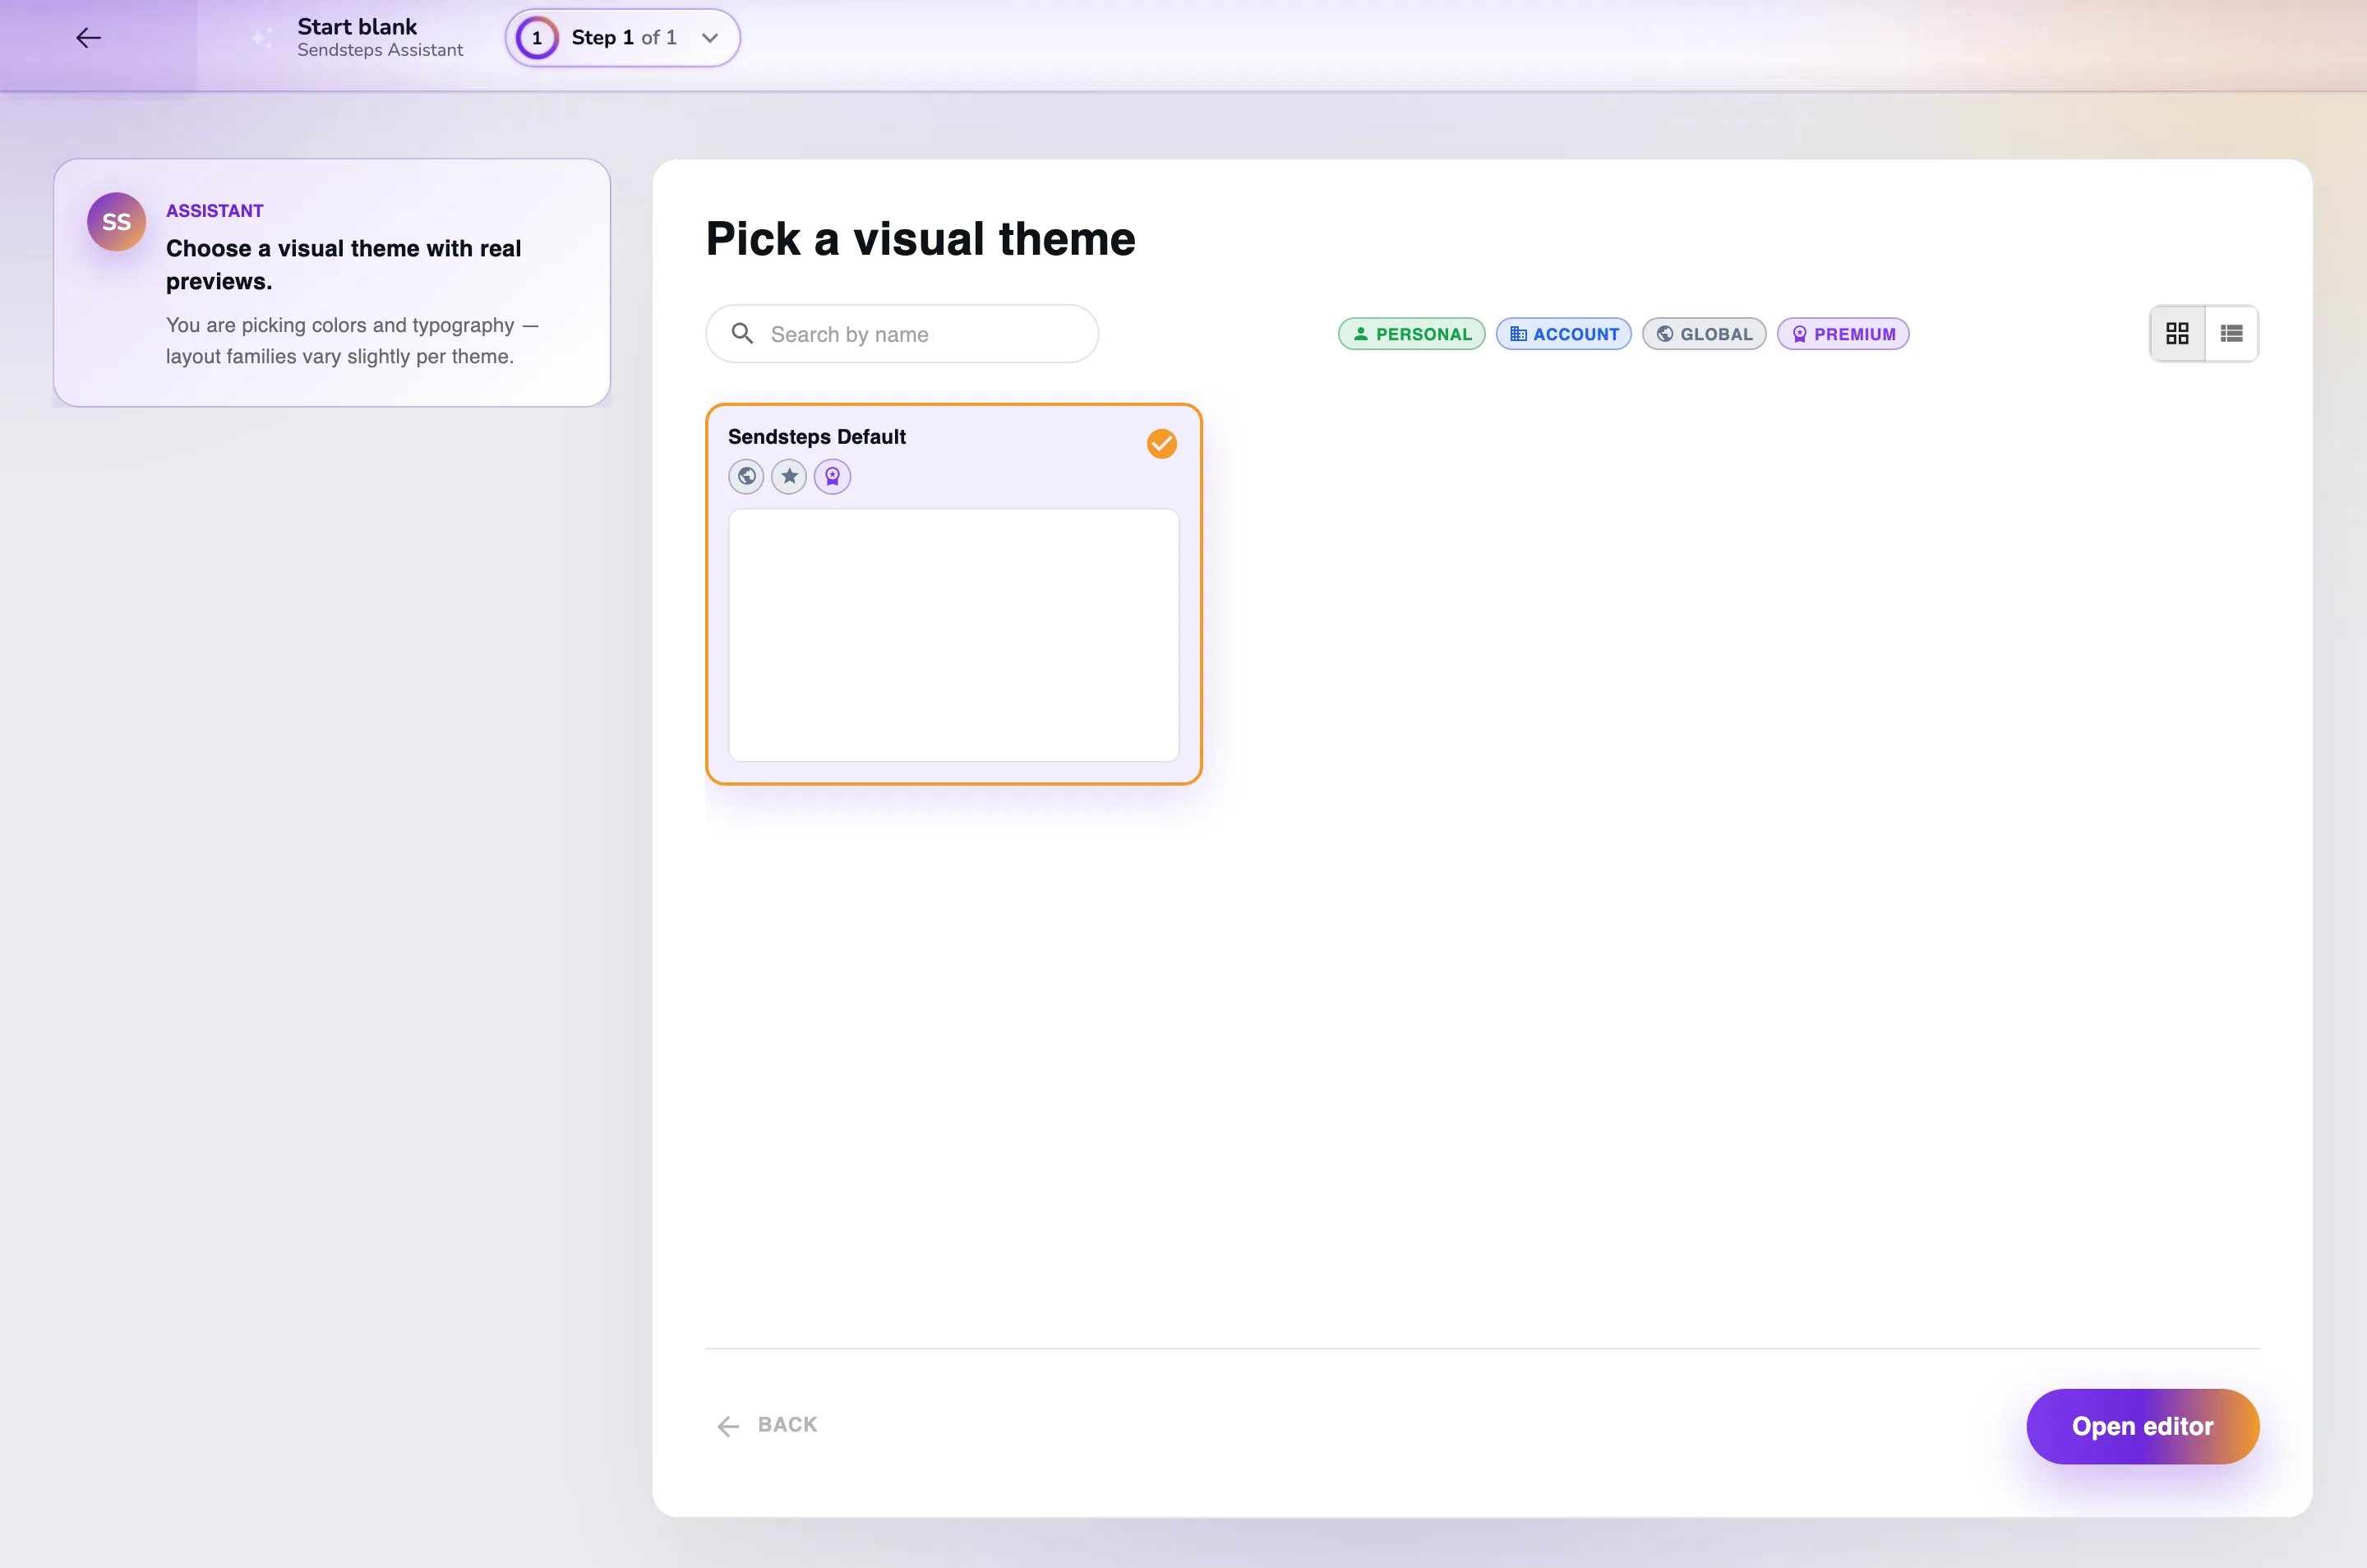Switch to grid view
Image resolution: width=2367 pixels, height=1568 pixels.
pos(2177,334)
